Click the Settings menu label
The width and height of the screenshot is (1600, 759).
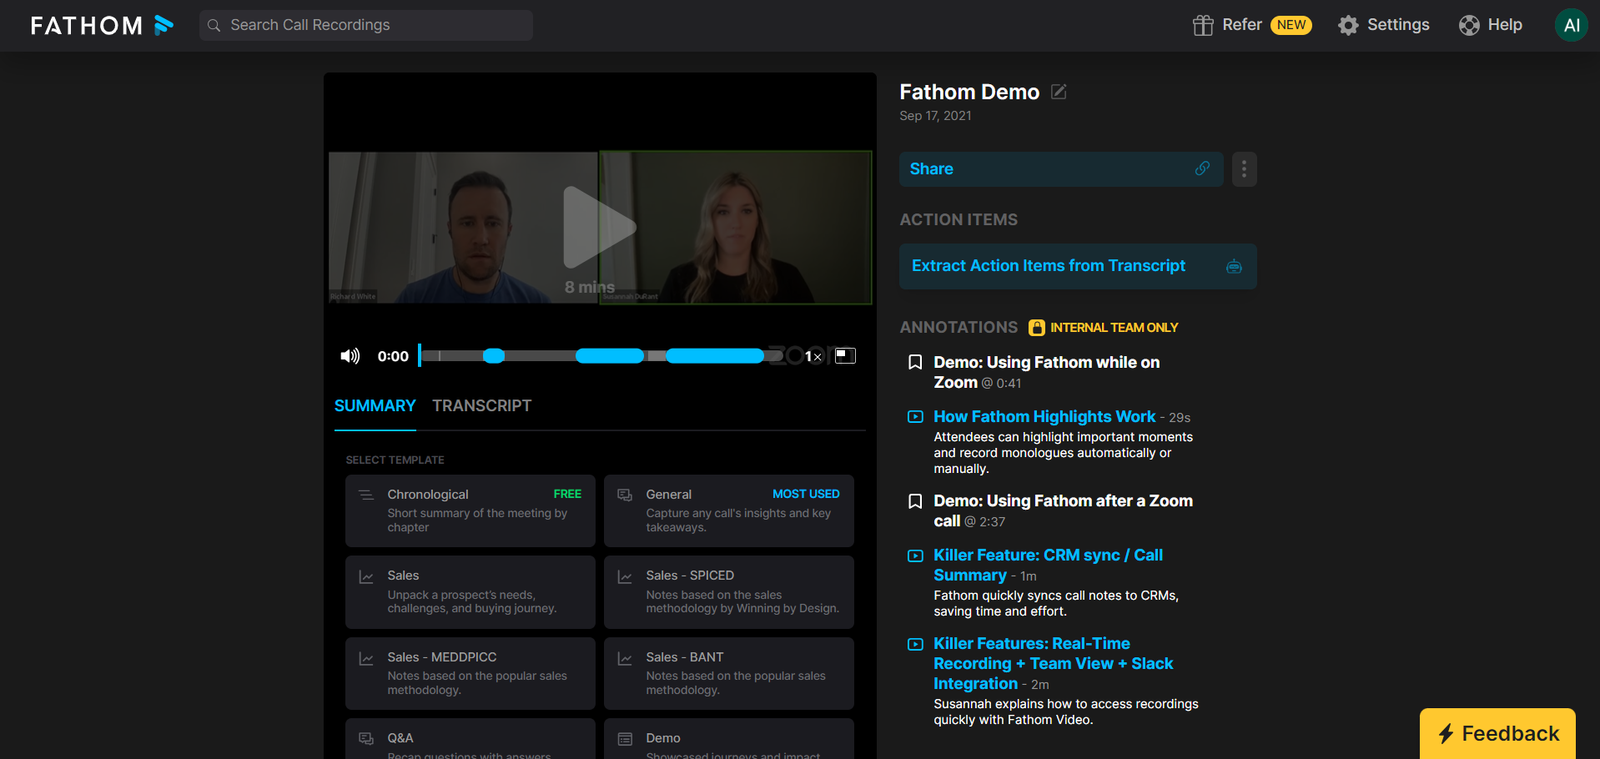pos(1398,25)
